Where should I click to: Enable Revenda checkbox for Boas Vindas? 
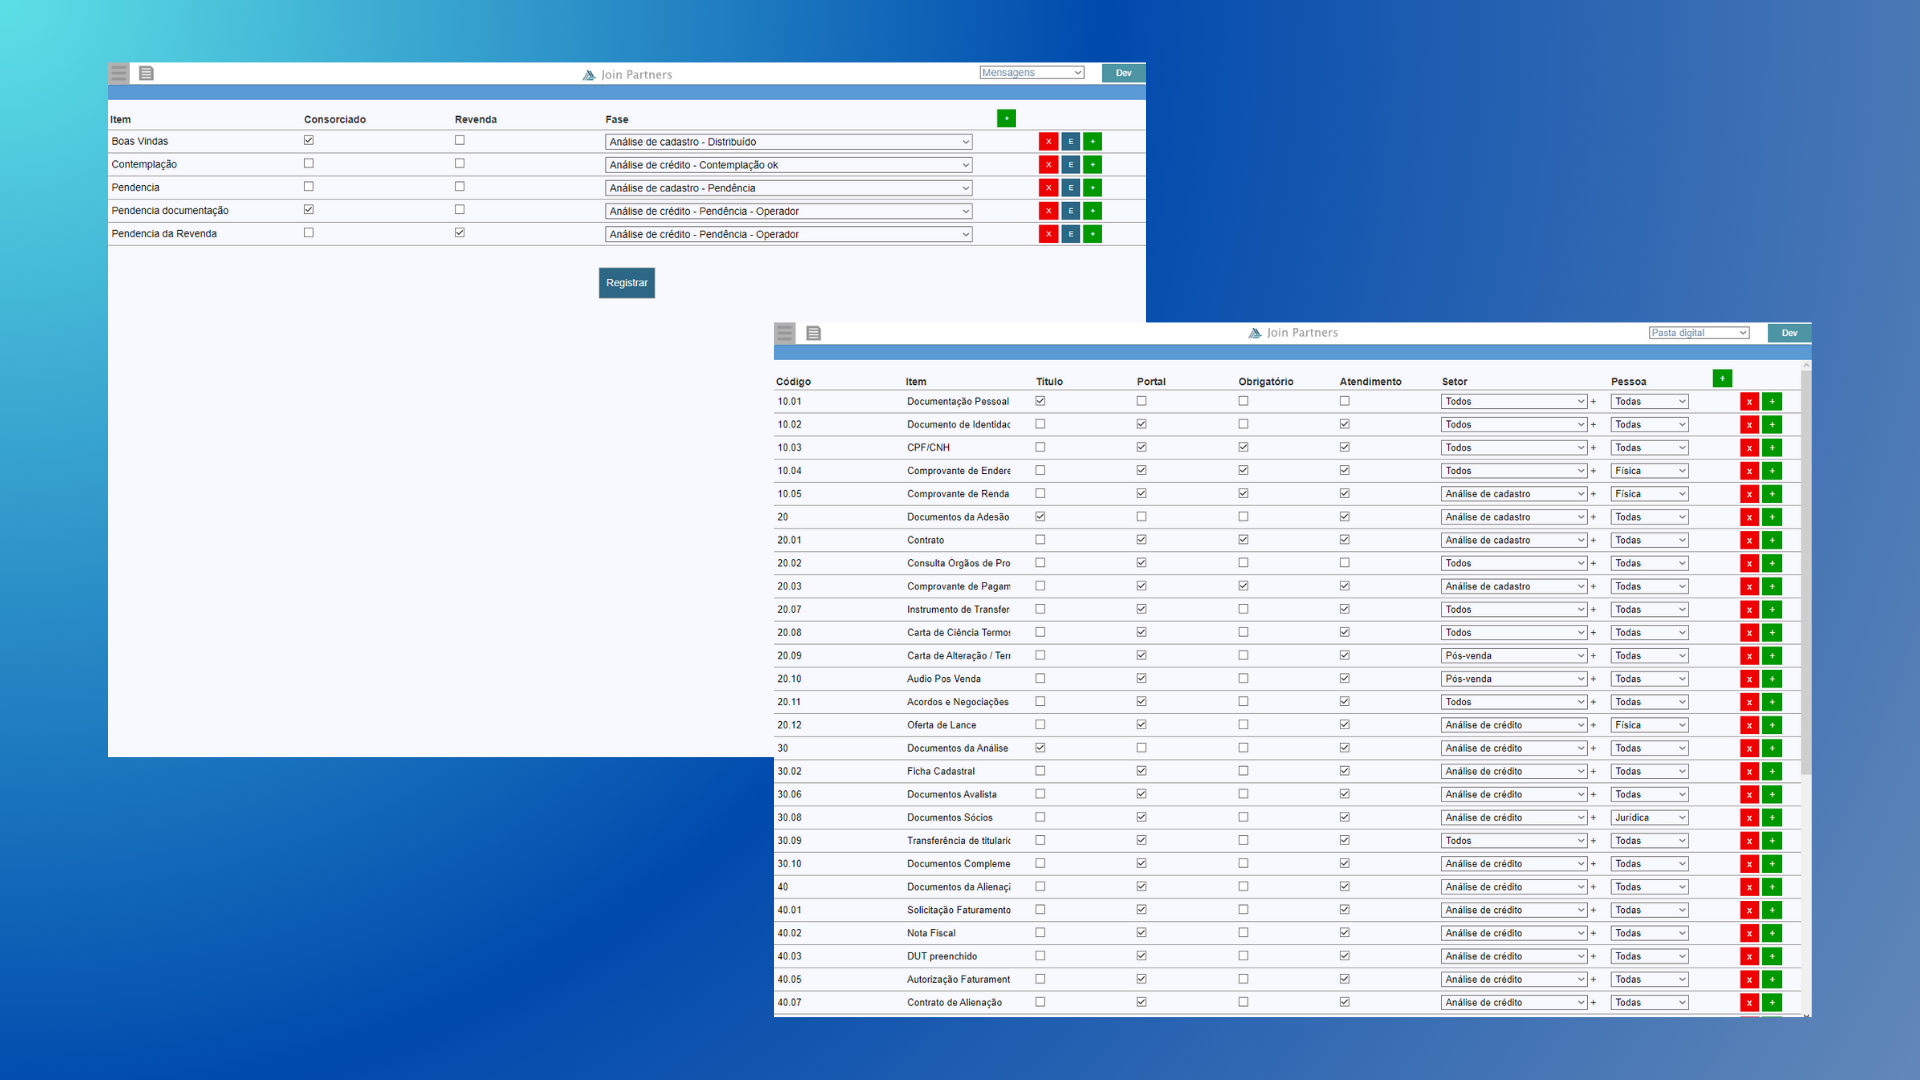[460, 141]
